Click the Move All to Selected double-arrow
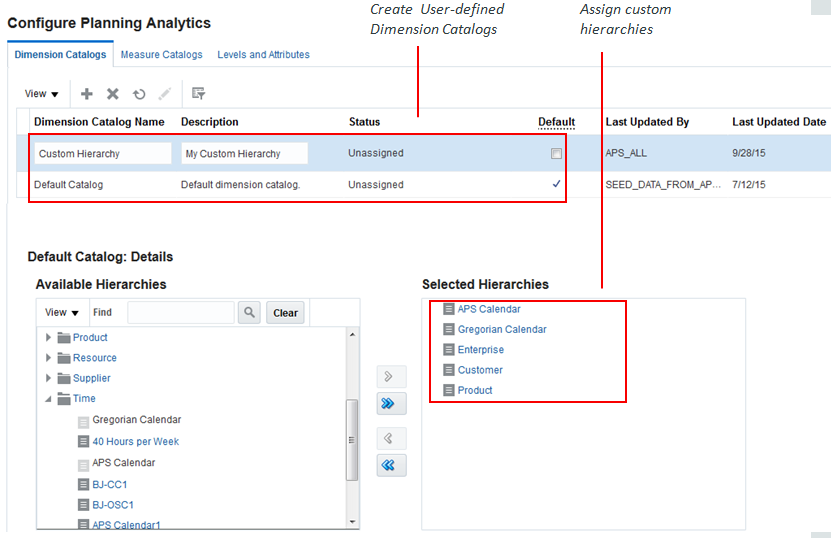The image size is (831, 538). click(391, 404)
